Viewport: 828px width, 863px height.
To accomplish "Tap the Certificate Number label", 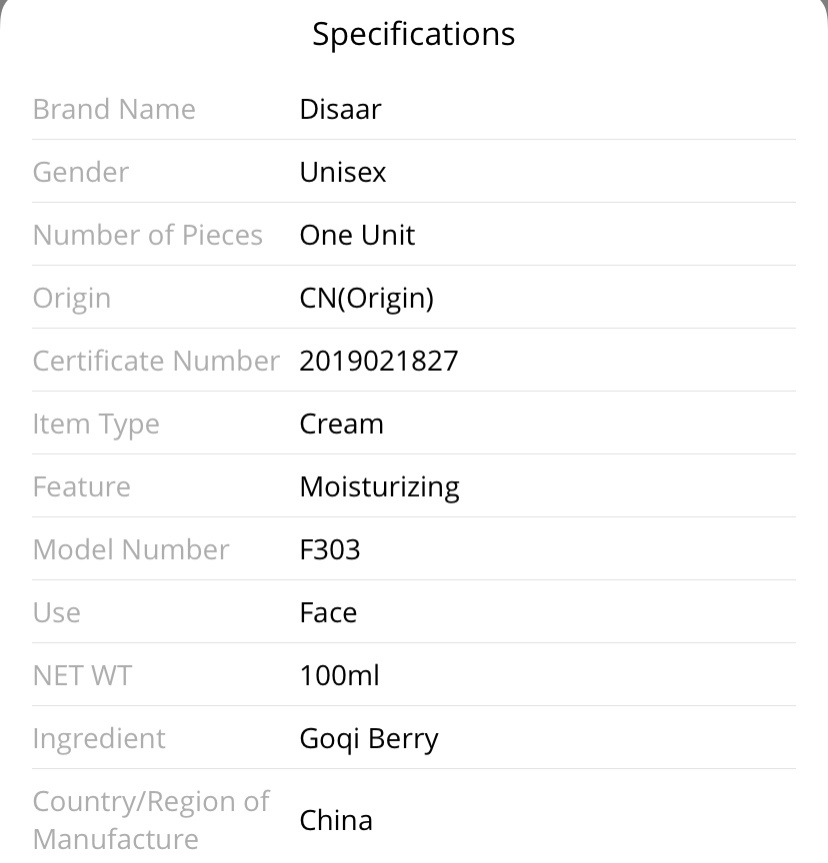I will [156, 361].
